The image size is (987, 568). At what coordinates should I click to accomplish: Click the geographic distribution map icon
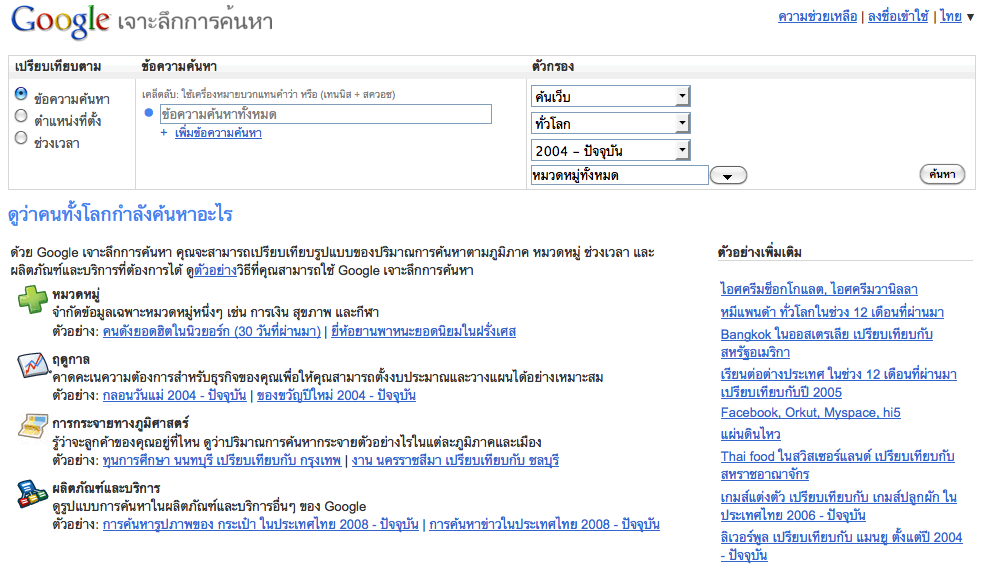(31, 428)
